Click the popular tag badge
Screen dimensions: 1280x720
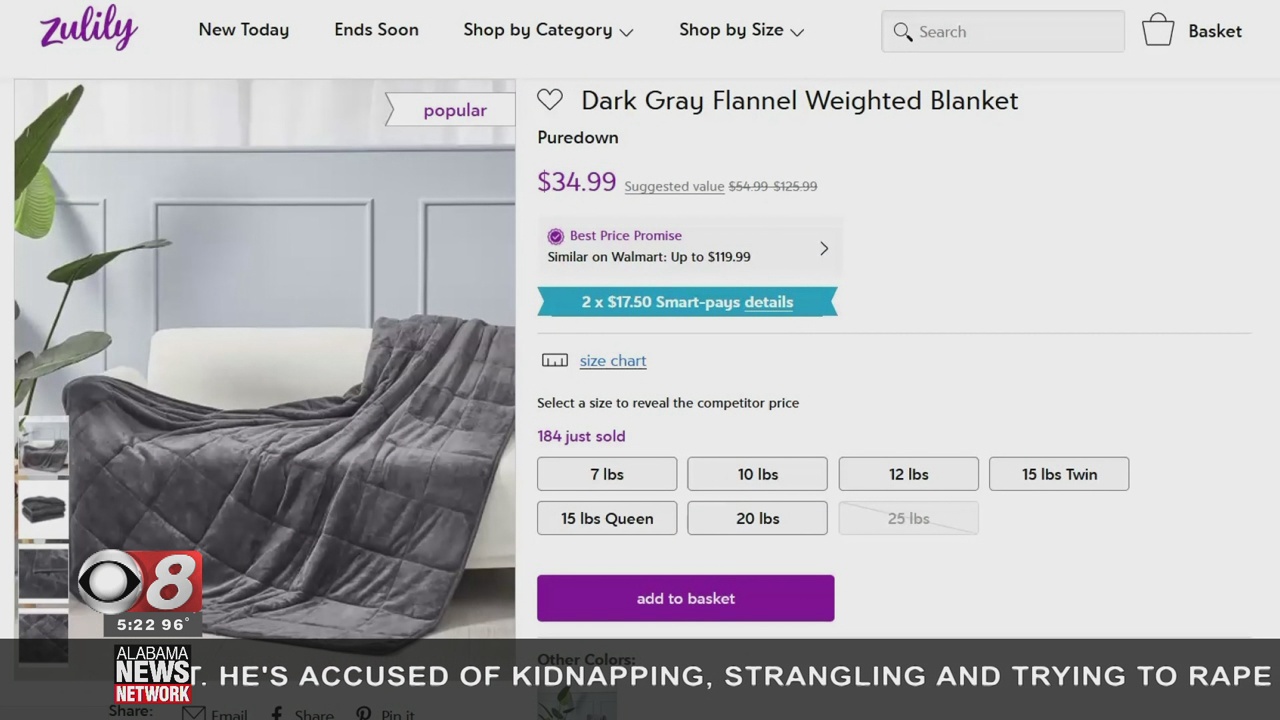coord(454,110)
